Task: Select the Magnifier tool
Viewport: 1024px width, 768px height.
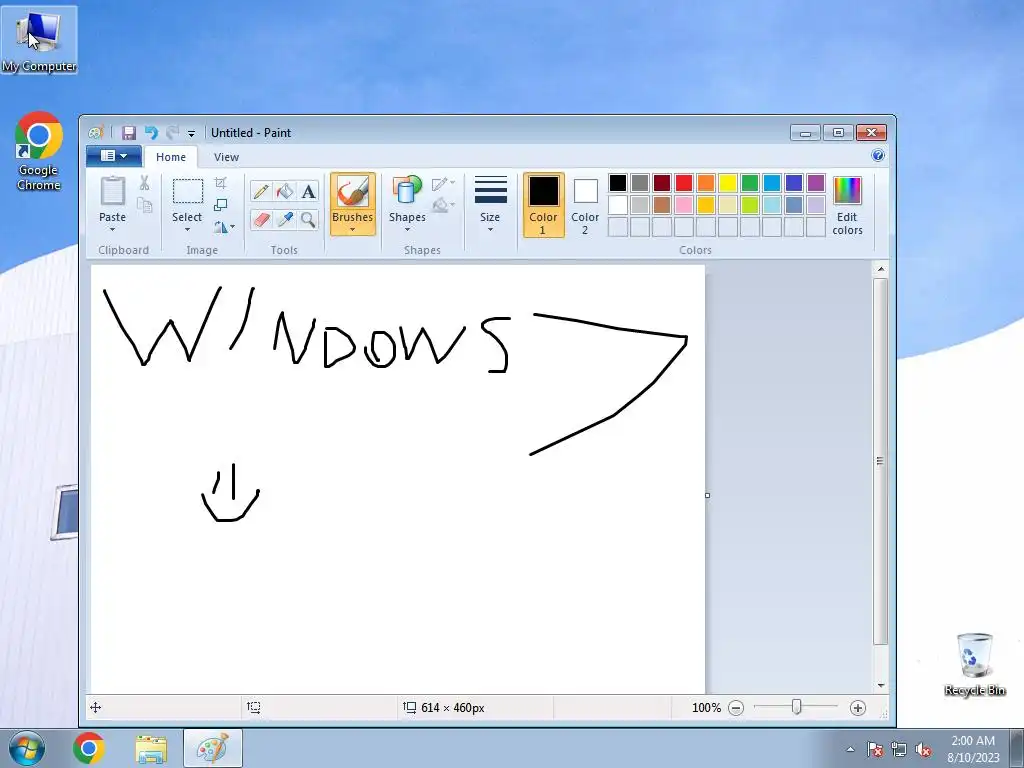Action: 308,219
